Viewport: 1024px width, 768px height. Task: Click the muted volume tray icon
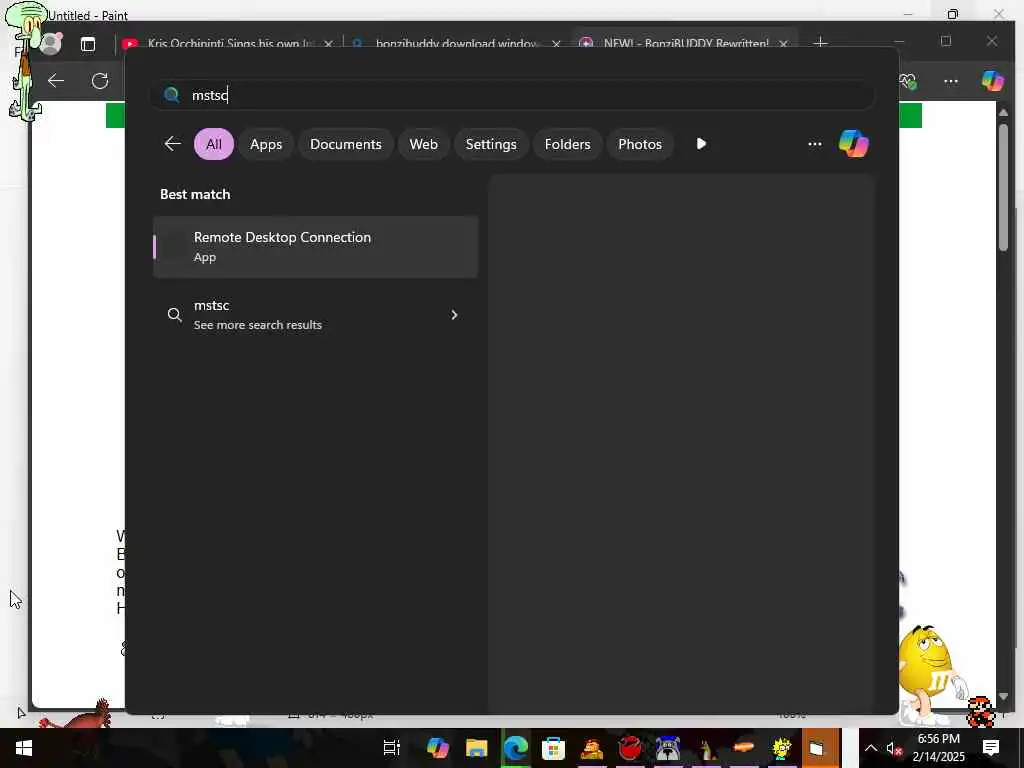(894, 749)
